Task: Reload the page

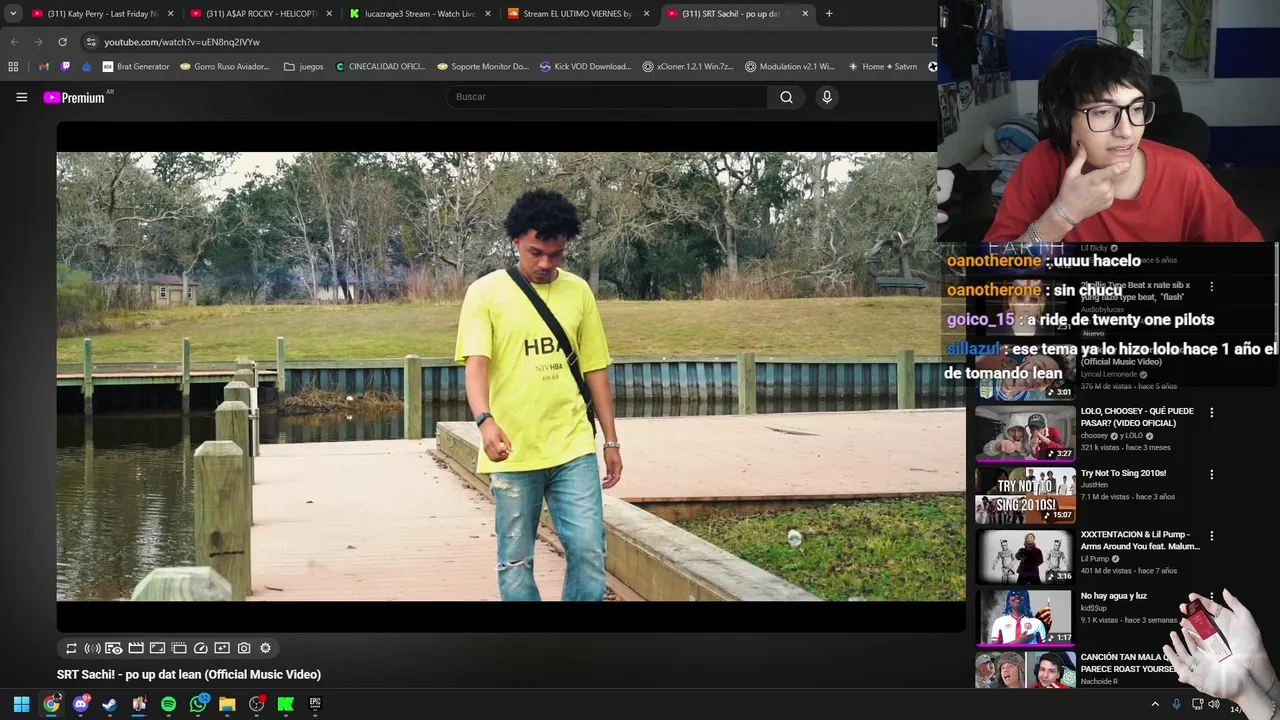Action: (62, 42)
